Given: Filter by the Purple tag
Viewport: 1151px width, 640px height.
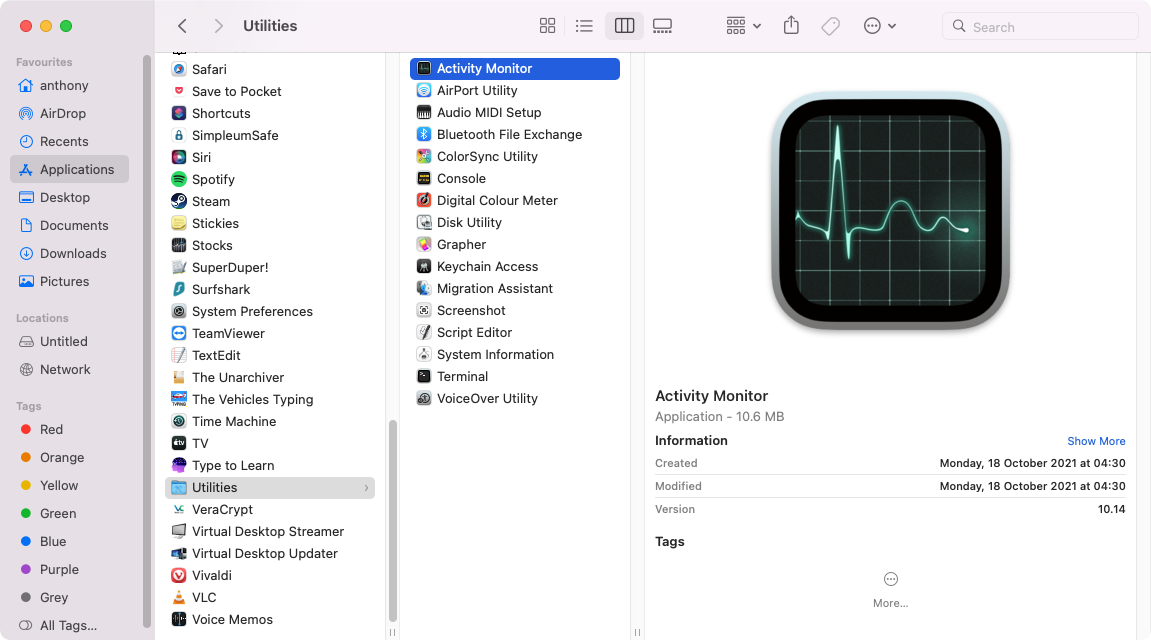Looking at the screenshot, I should (70, 569).
